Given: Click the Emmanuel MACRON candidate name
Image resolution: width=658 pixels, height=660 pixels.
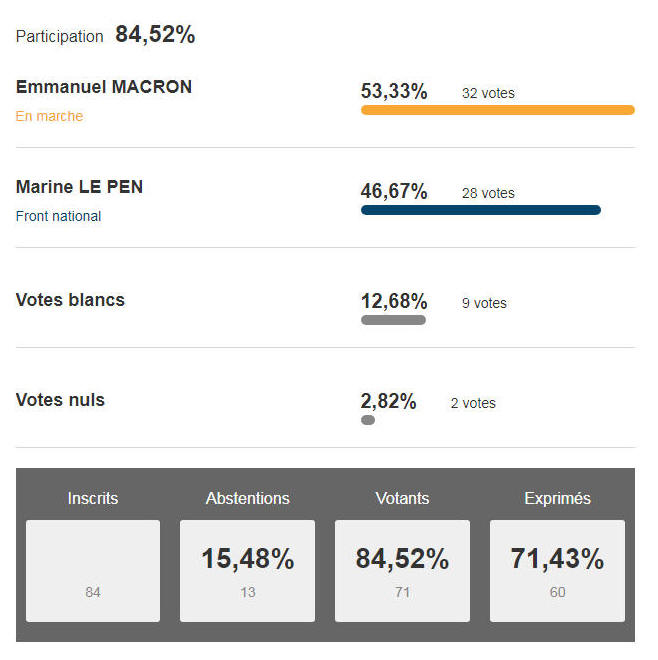Looking at the screenshot, I should point(104,87).
